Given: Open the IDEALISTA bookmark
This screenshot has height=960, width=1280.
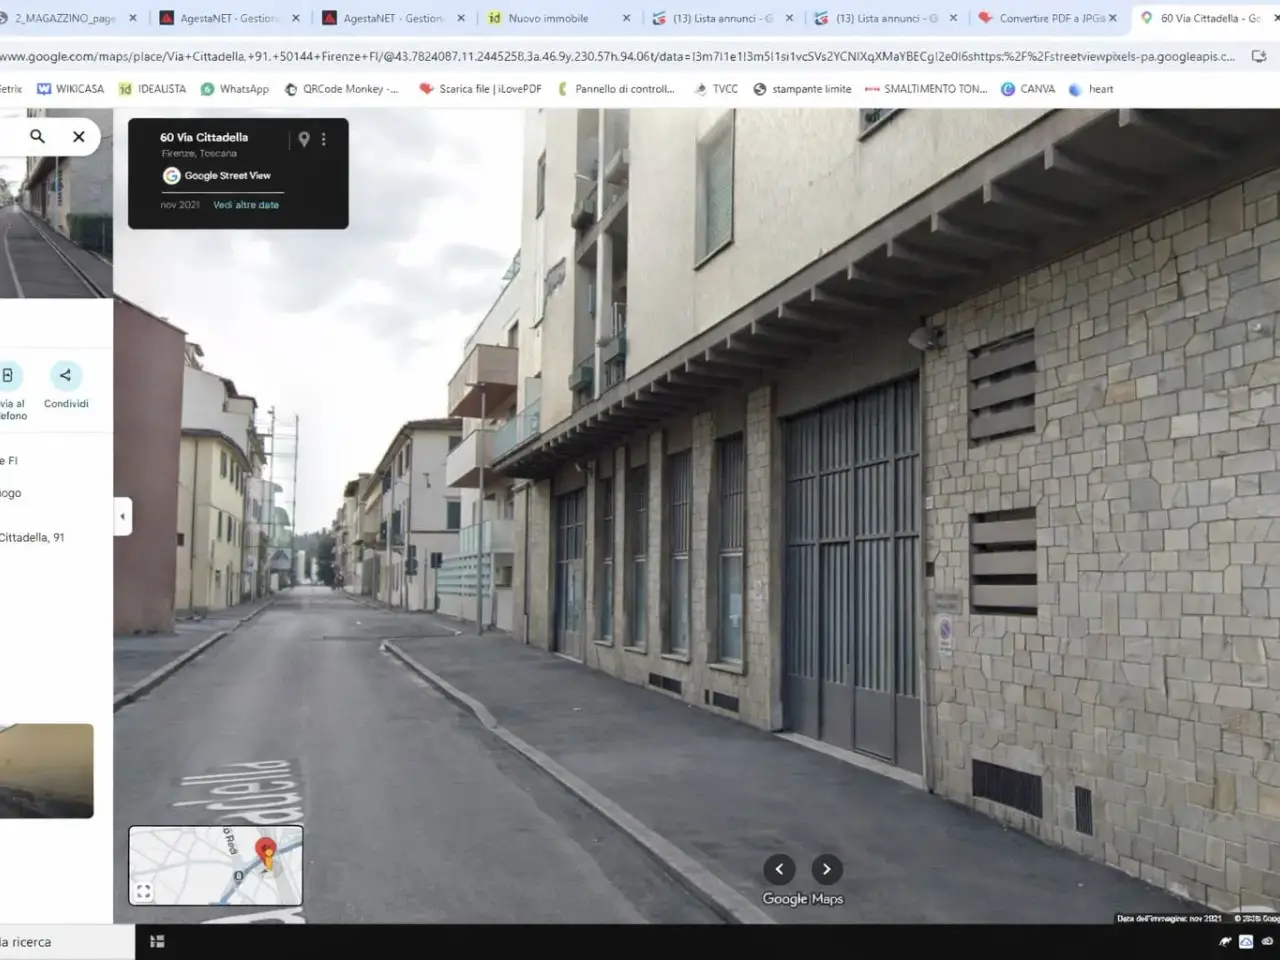Looking at the screenshot, I should 152,89.
